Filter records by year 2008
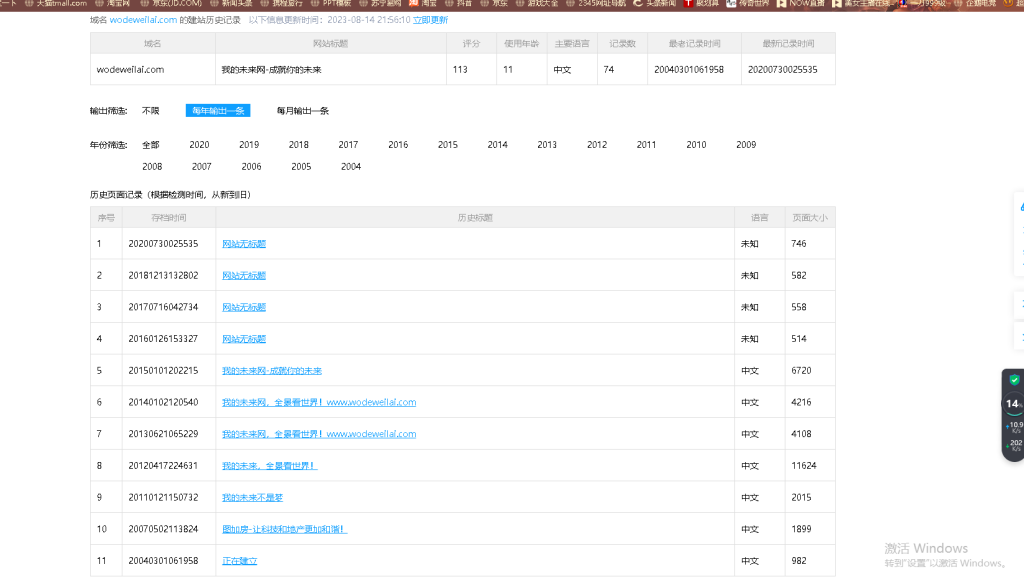Image resolution: width=1024 pixels, height=582 pixels. pos(152,167)
